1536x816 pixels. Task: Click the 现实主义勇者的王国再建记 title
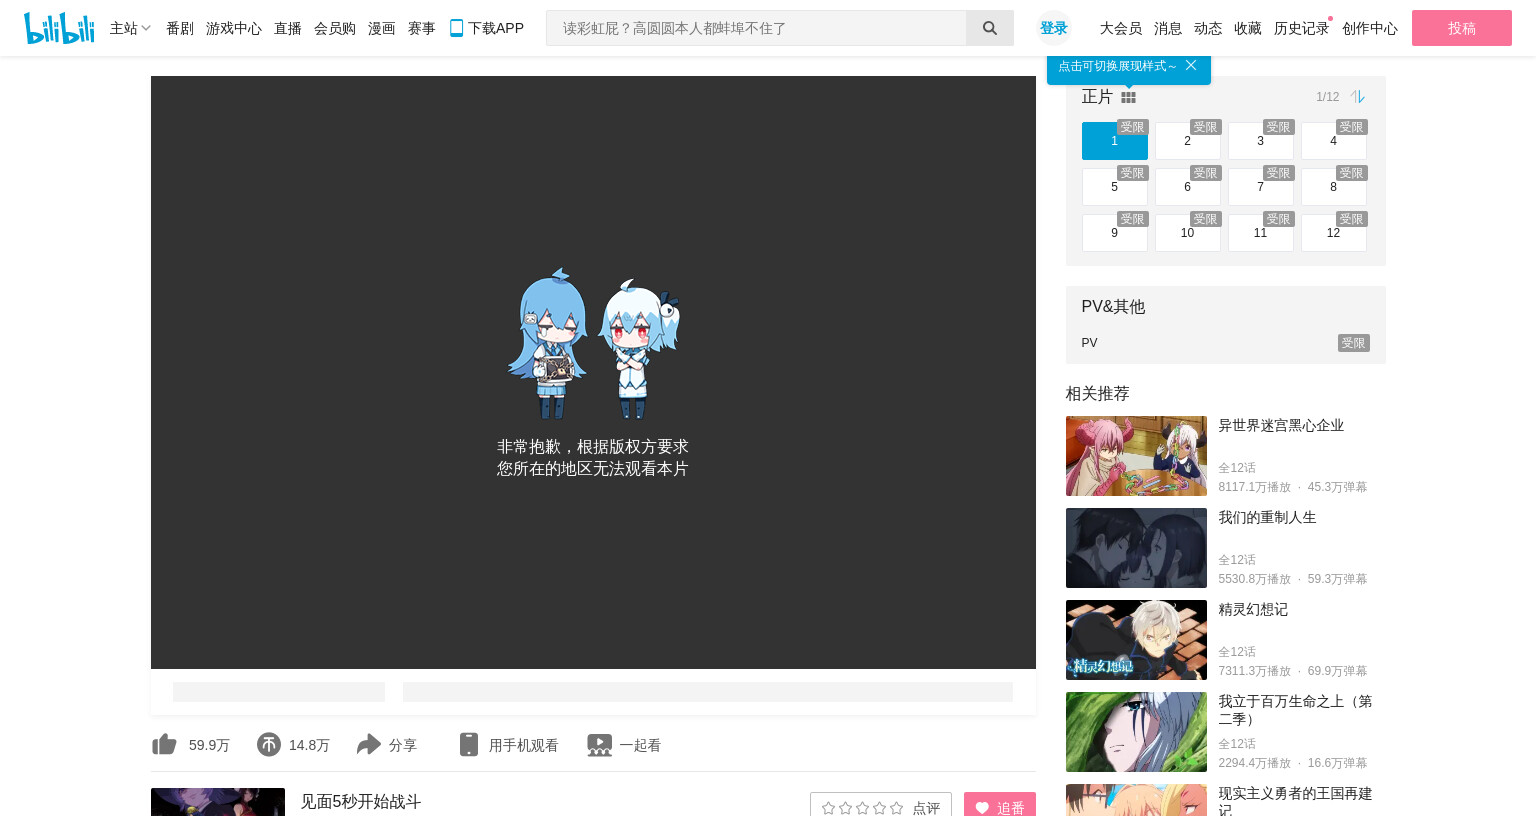[x=1295, y=801]
